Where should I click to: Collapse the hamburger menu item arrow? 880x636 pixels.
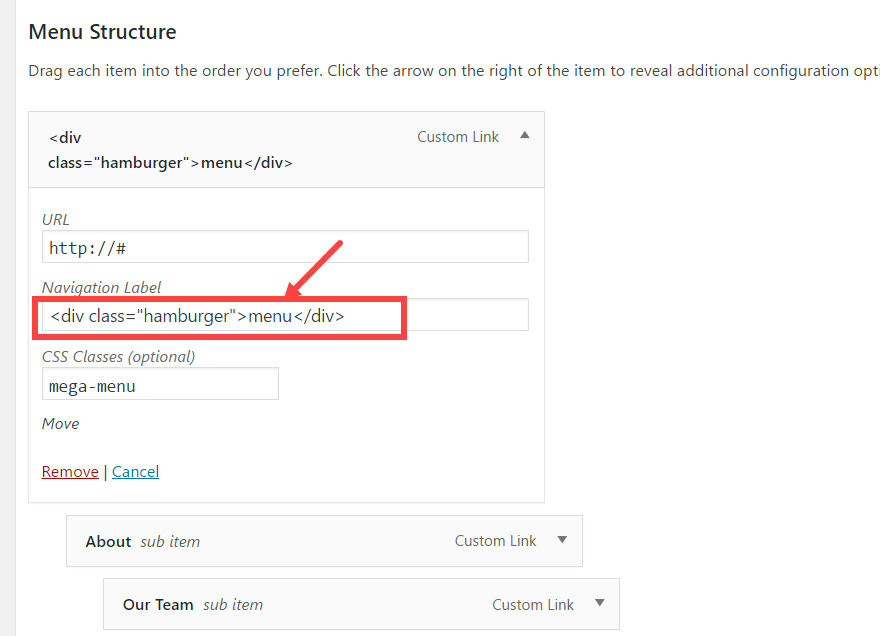[x=525, y=136]
